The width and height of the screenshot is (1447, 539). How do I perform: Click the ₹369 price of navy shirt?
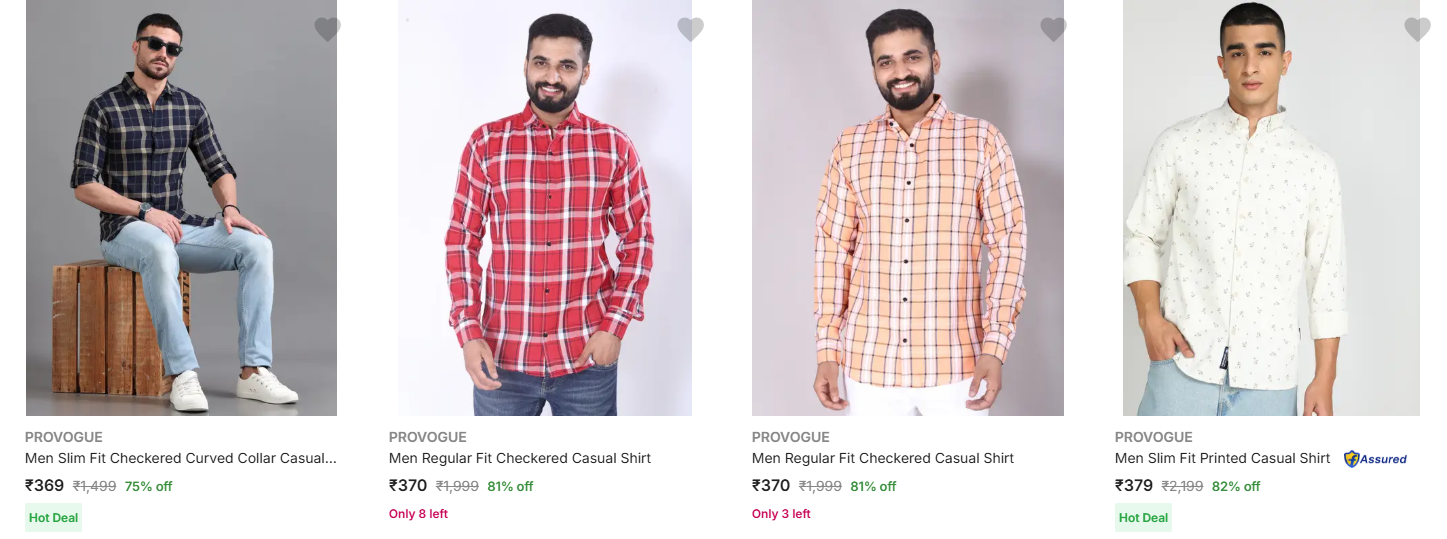tap(45, 486)
